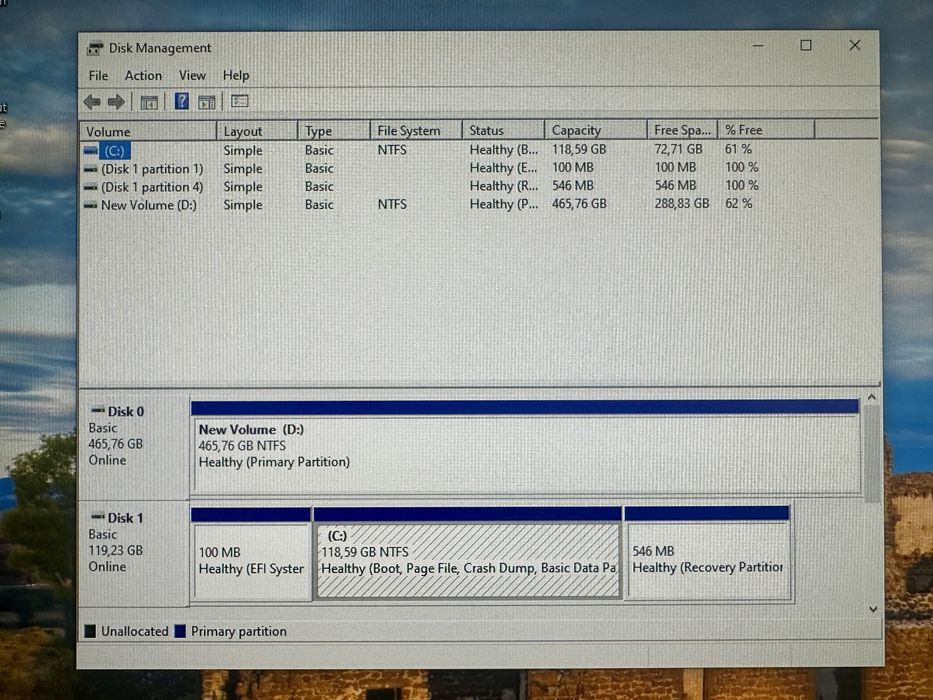Viewport: 933px width, 700px height.
Task: Sort by File System column header
Action: click(x=416, y=130)
